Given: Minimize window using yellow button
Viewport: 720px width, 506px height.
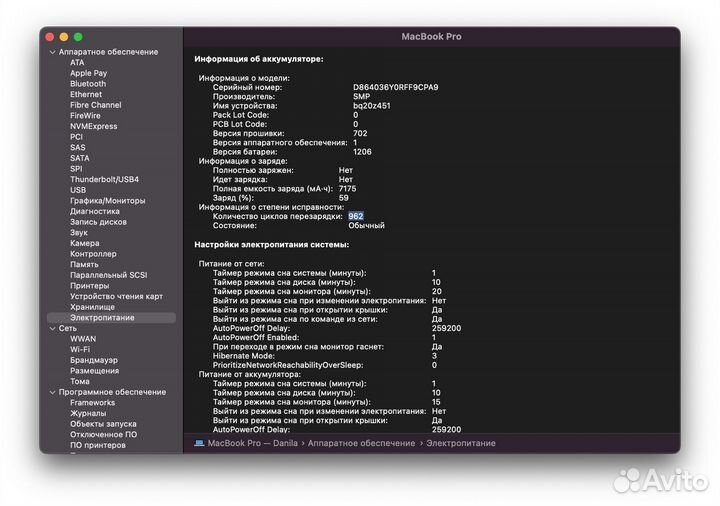Looking at the screenshot, I should pos(64,37).
